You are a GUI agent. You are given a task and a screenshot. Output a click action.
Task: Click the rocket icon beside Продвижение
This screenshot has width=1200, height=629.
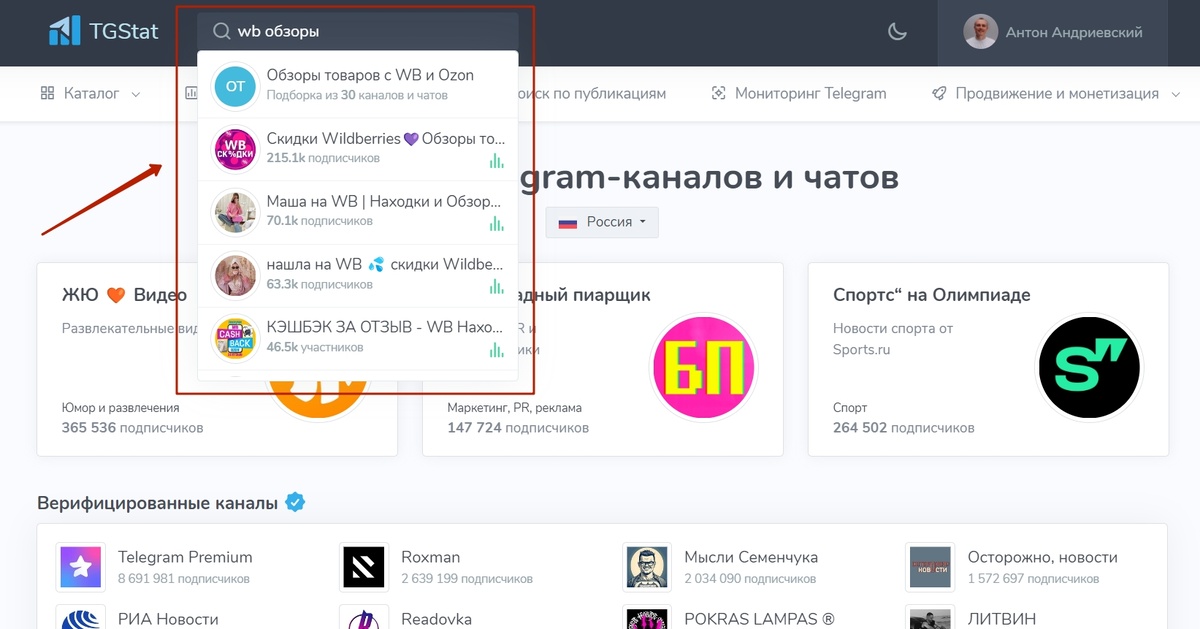pyautogui.click(x=938, y=93)
